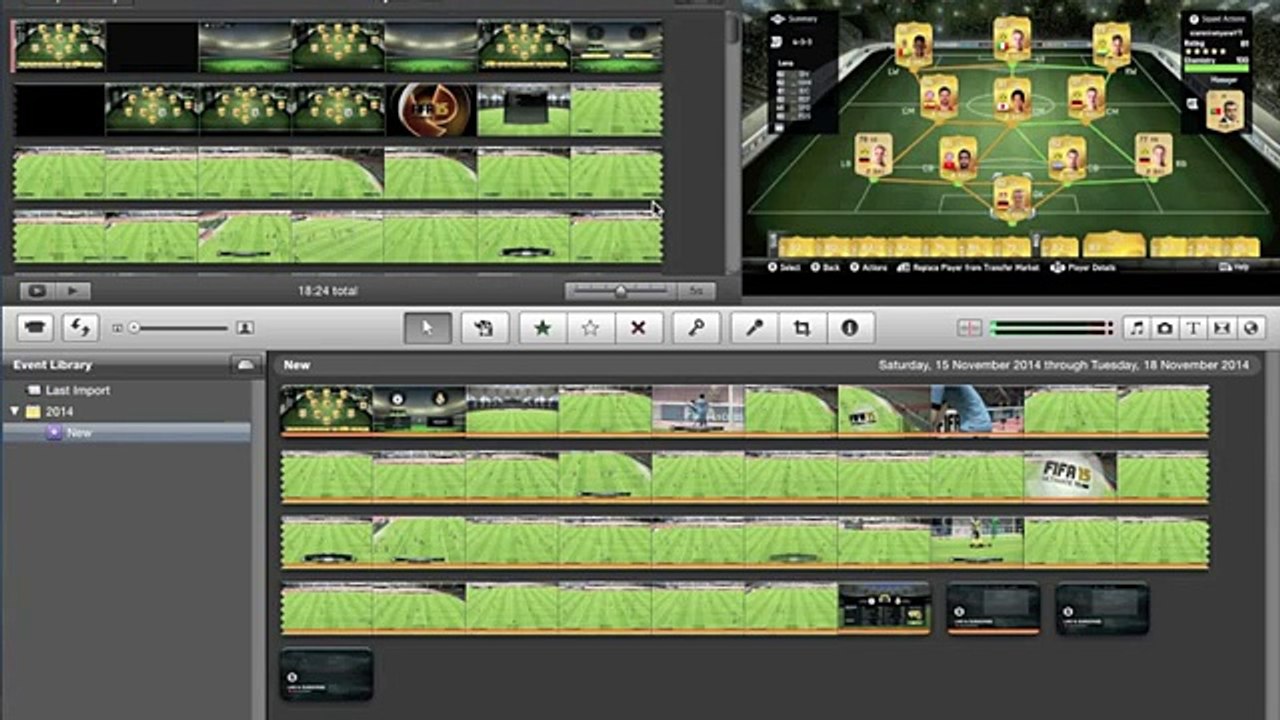Select Last Import in the Event Library
The image size is (1280, 720).
point(77,390)
